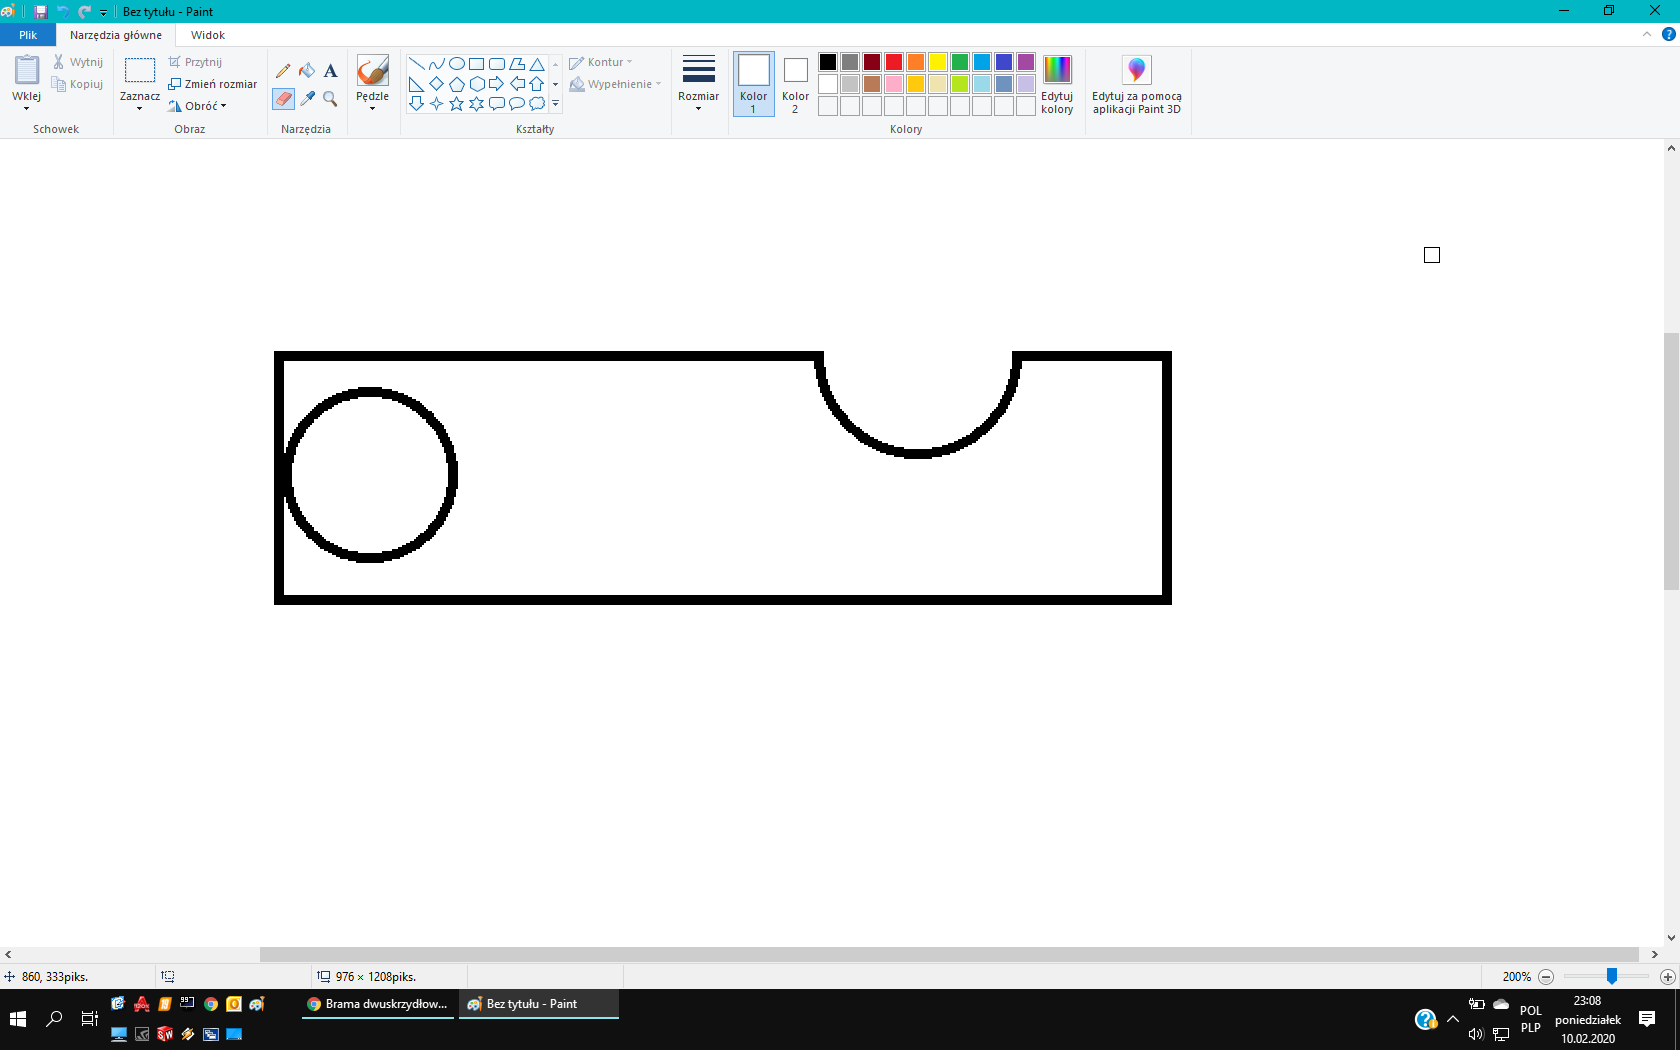Pick the red color swatch
Viewport: 1680px width, 1050px height.
click(x=894, y=62)
